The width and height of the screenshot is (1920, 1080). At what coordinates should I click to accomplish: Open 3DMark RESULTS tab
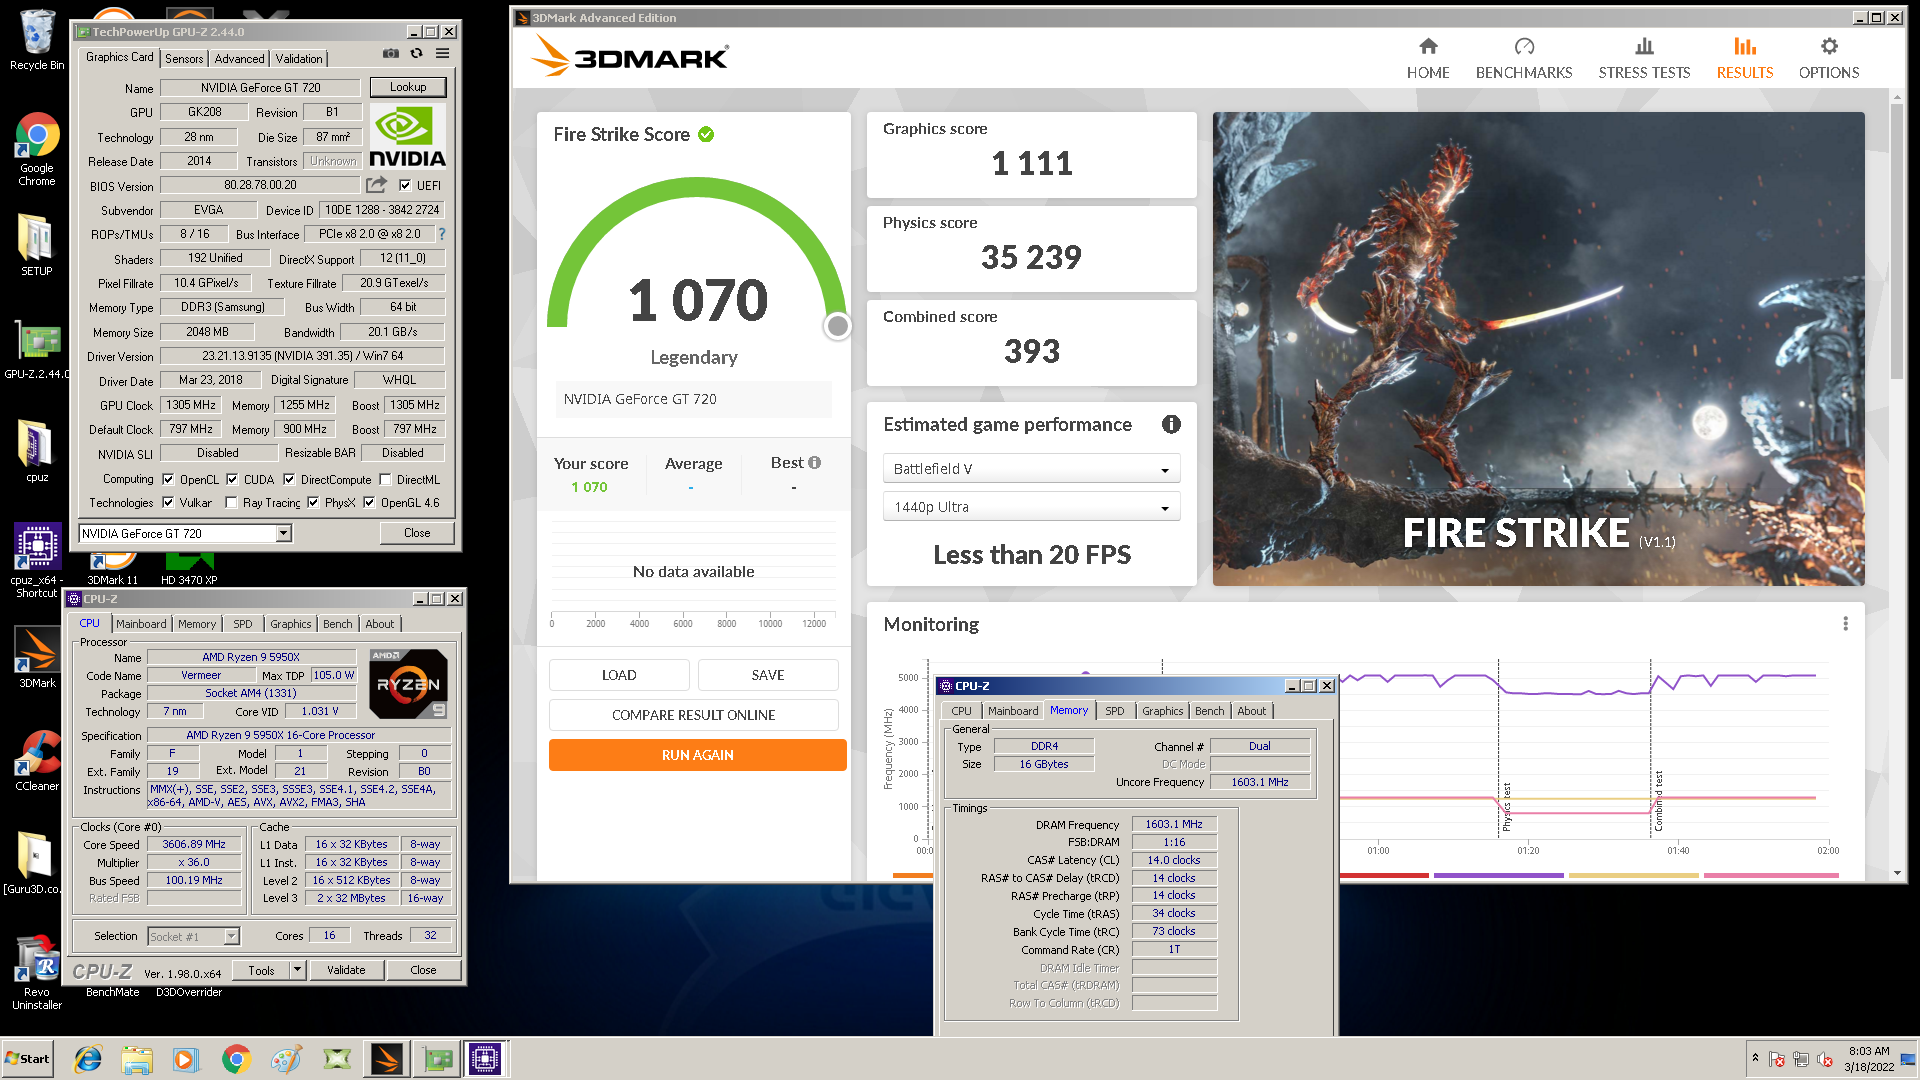[x=1745, y=58]
